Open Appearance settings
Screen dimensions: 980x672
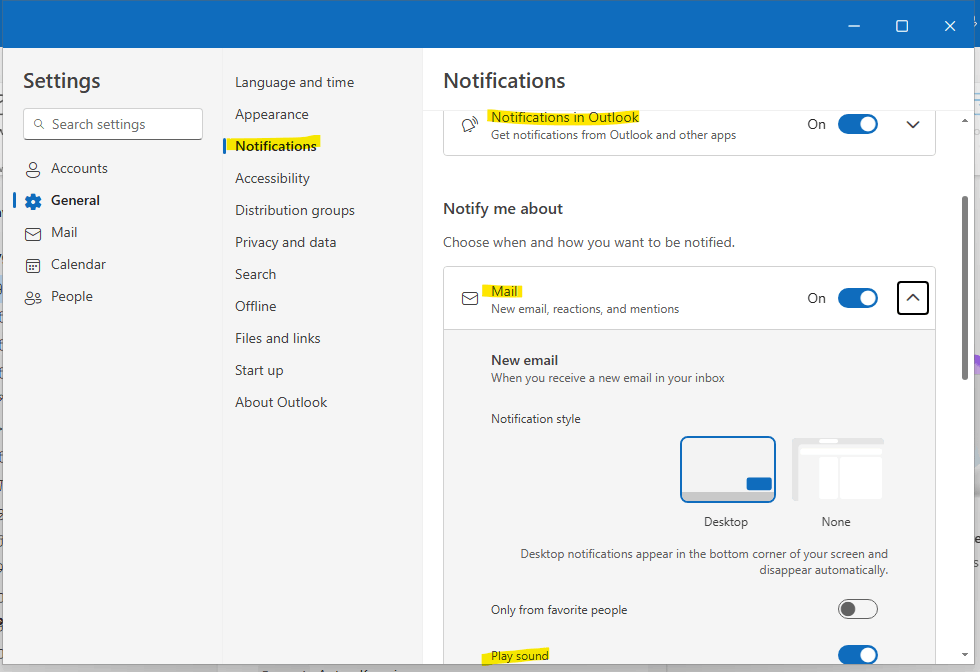(x=271, y=114)
